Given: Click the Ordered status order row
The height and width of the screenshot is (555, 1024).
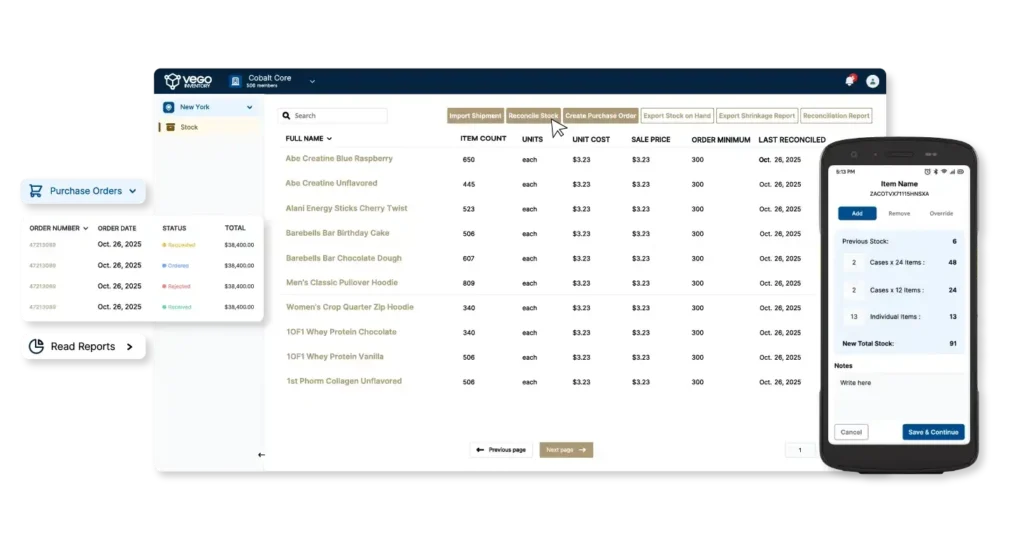Looking at the screenshot, I should click(x=142, y=266).
